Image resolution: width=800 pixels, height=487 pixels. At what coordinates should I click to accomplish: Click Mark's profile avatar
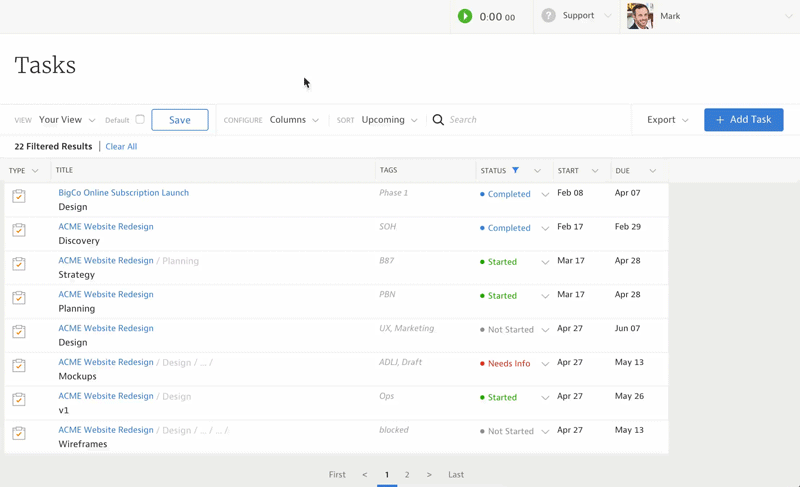pos(640,16)
